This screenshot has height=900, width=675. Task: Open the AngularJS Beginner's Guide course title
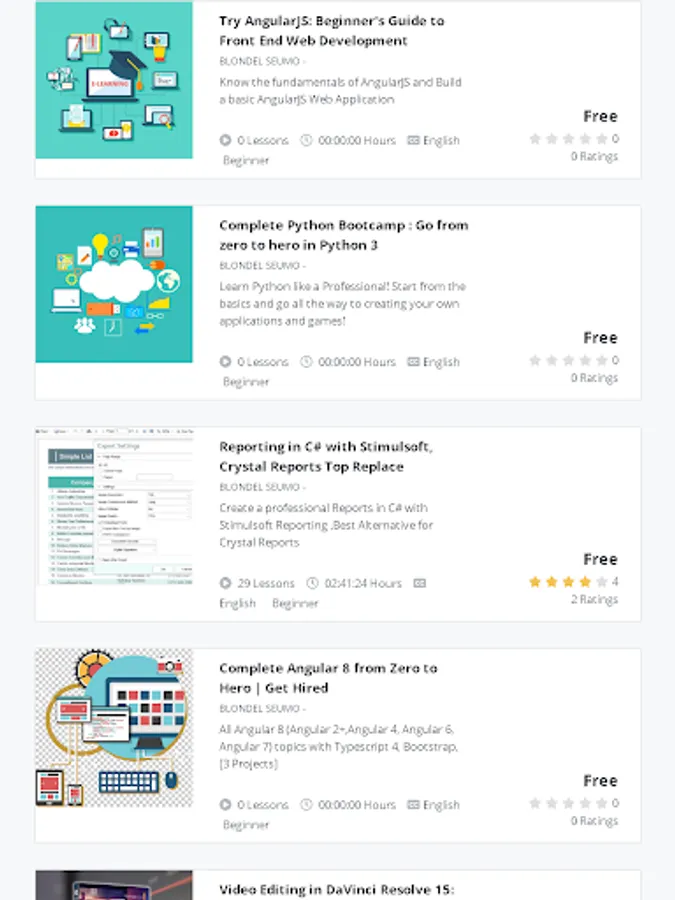pos(332,30)
